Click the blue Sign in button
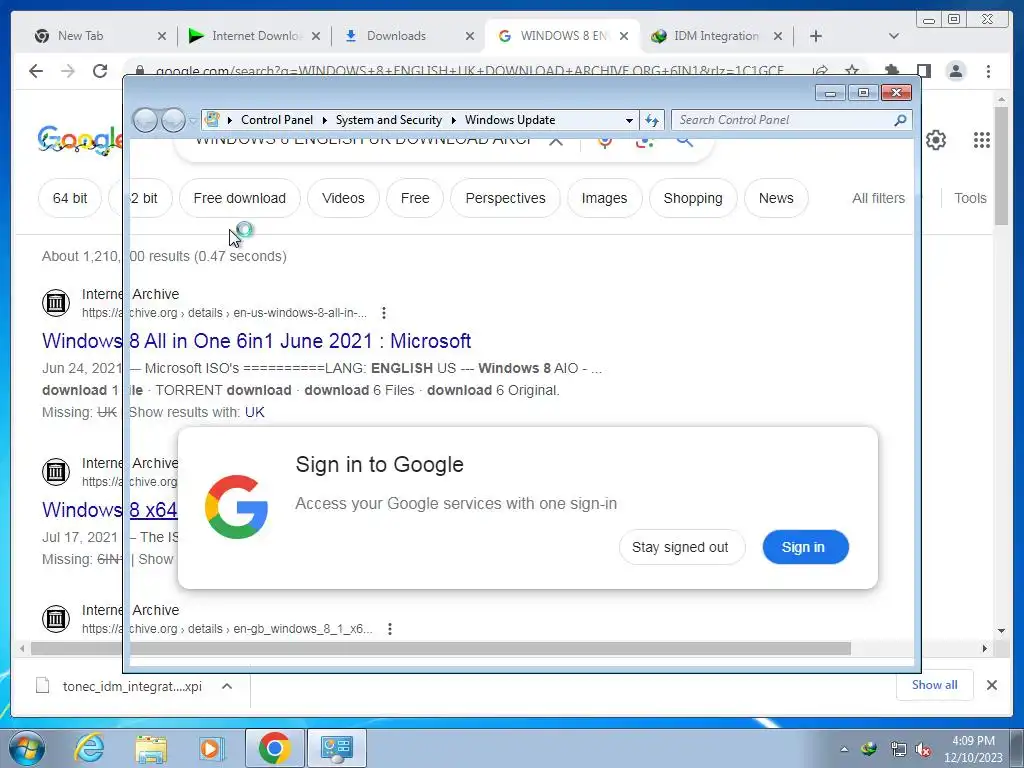 805,547
